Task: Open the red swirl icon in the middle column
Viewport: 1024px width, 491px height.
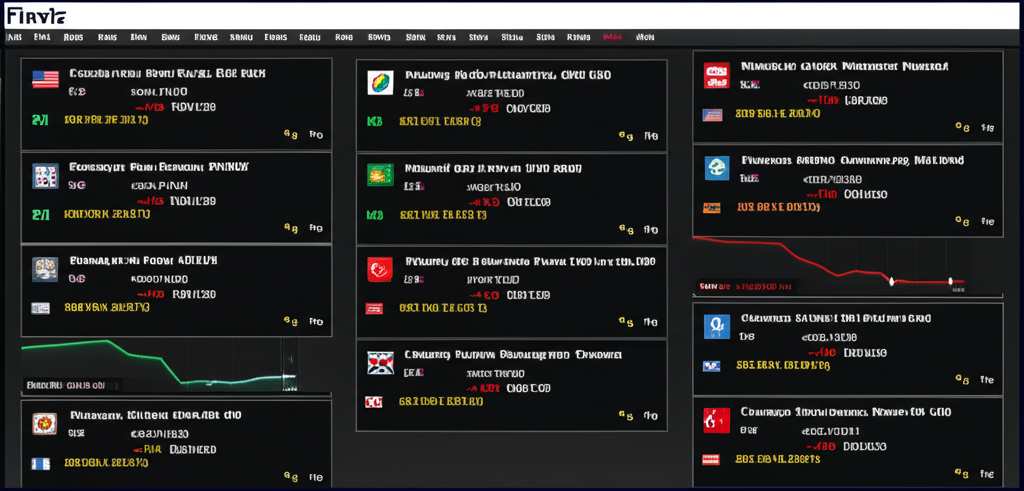Action: 380,268
